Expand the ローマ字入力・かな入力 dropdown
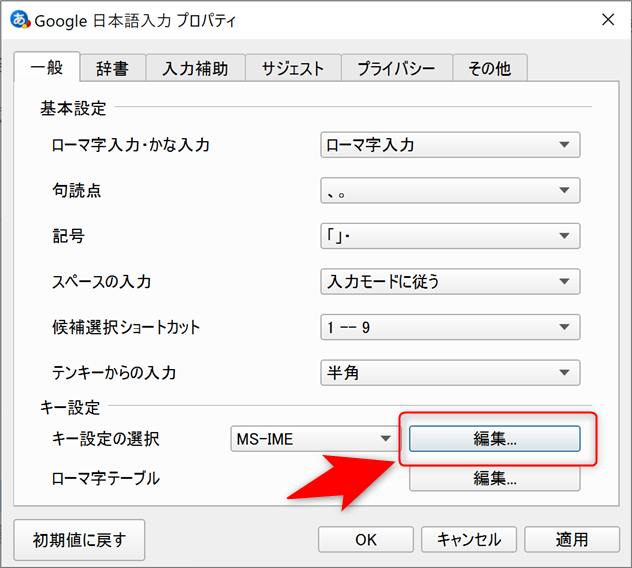This screenshot has width=632, height=568. (x=450, y=145)
